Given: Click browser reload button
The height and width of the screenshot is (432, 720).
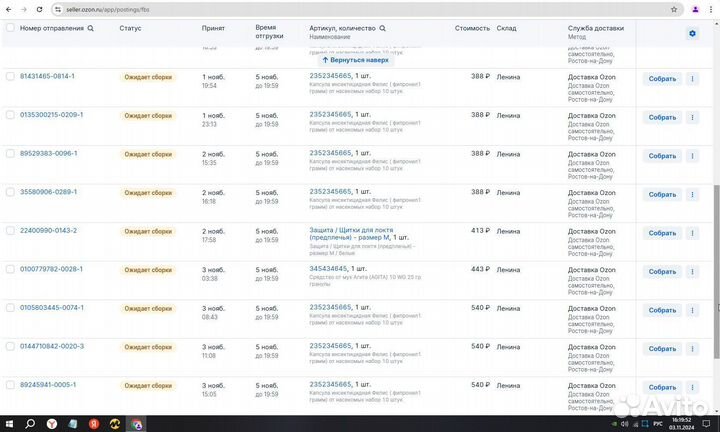Looking at the screenshot, I should pos(39,8).
